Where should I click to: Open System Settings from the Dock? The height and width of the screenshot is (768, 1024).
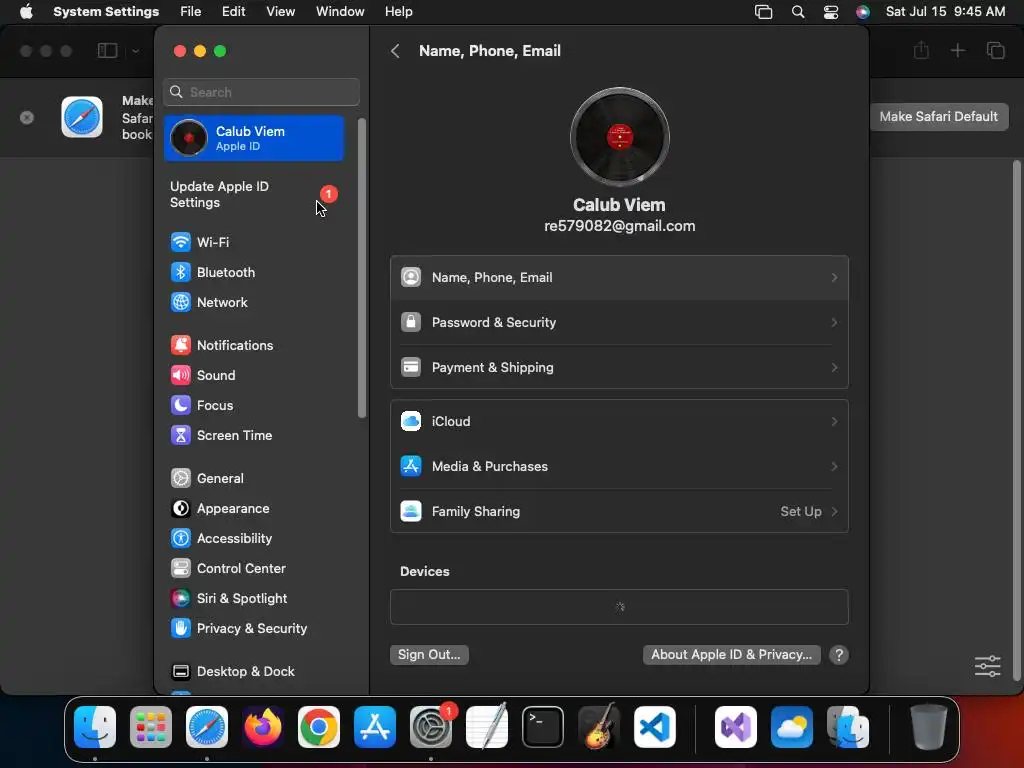tap(431, 727)
